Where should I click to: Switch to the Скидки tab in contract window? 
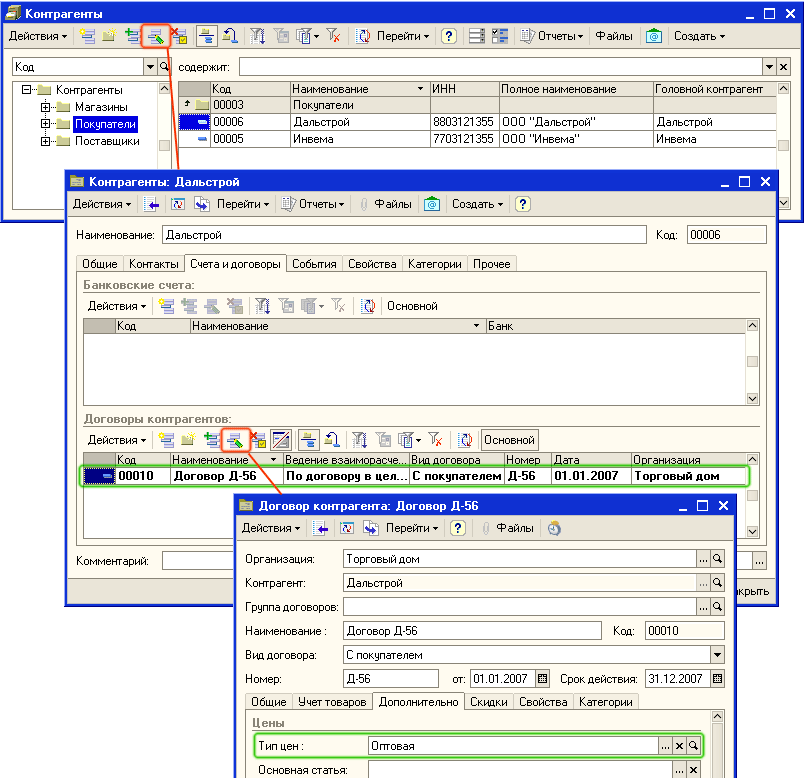point(489,702)
